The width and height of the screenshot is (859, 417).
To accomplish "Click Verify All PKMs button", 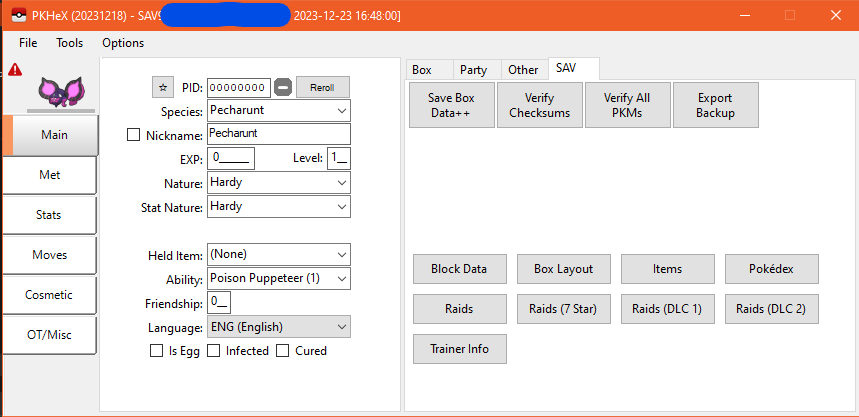I will coord(628,105).
